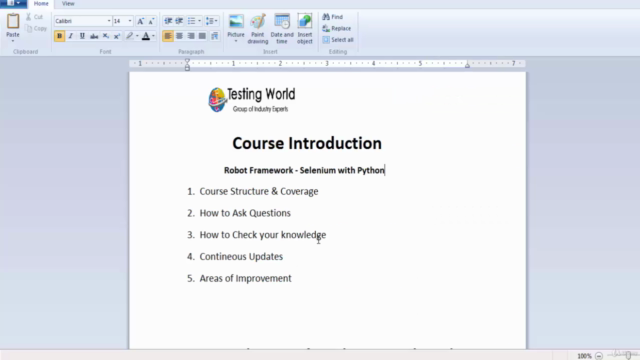The height and width of the screenshot is (360, 640).
Task: Click the Paste clipboard icon
Action: 13,21
